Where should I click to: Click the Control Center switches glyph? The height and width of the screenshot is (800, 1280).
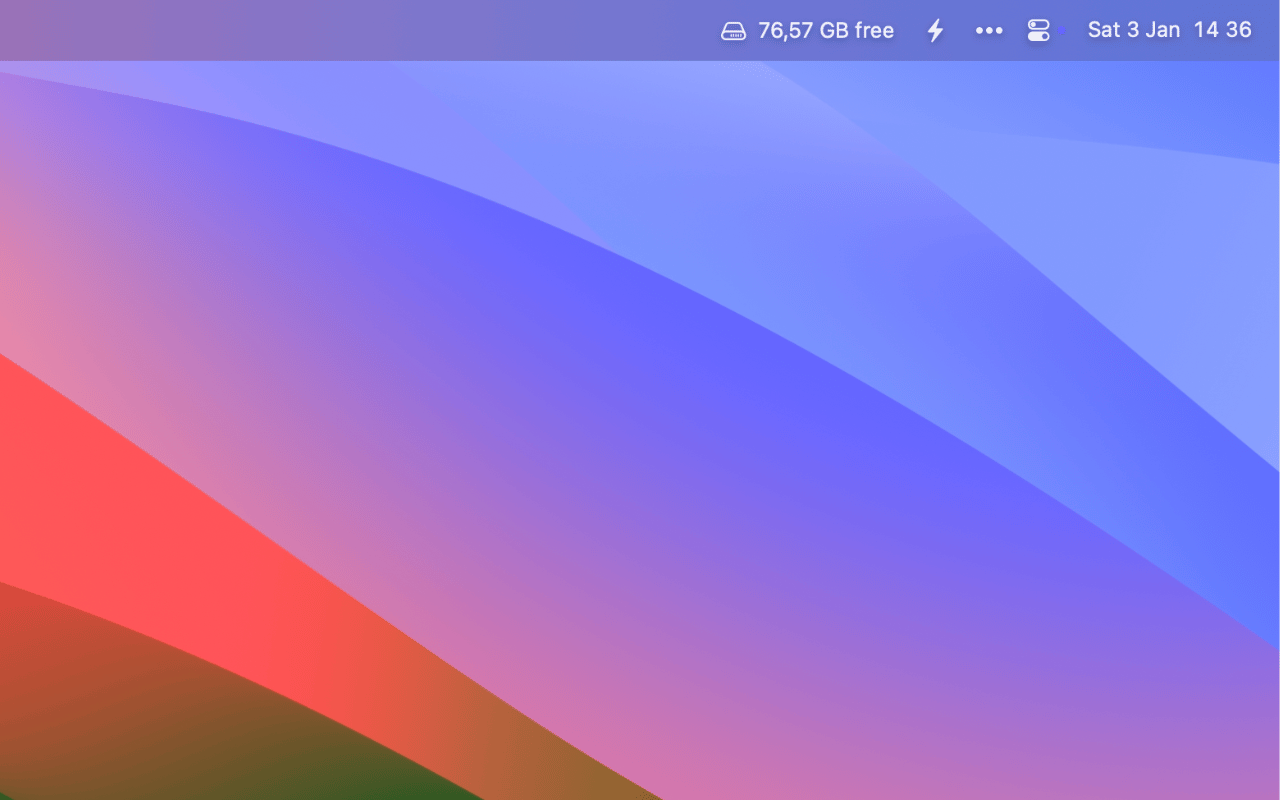pyautogui.click(x=1037, y=30)
